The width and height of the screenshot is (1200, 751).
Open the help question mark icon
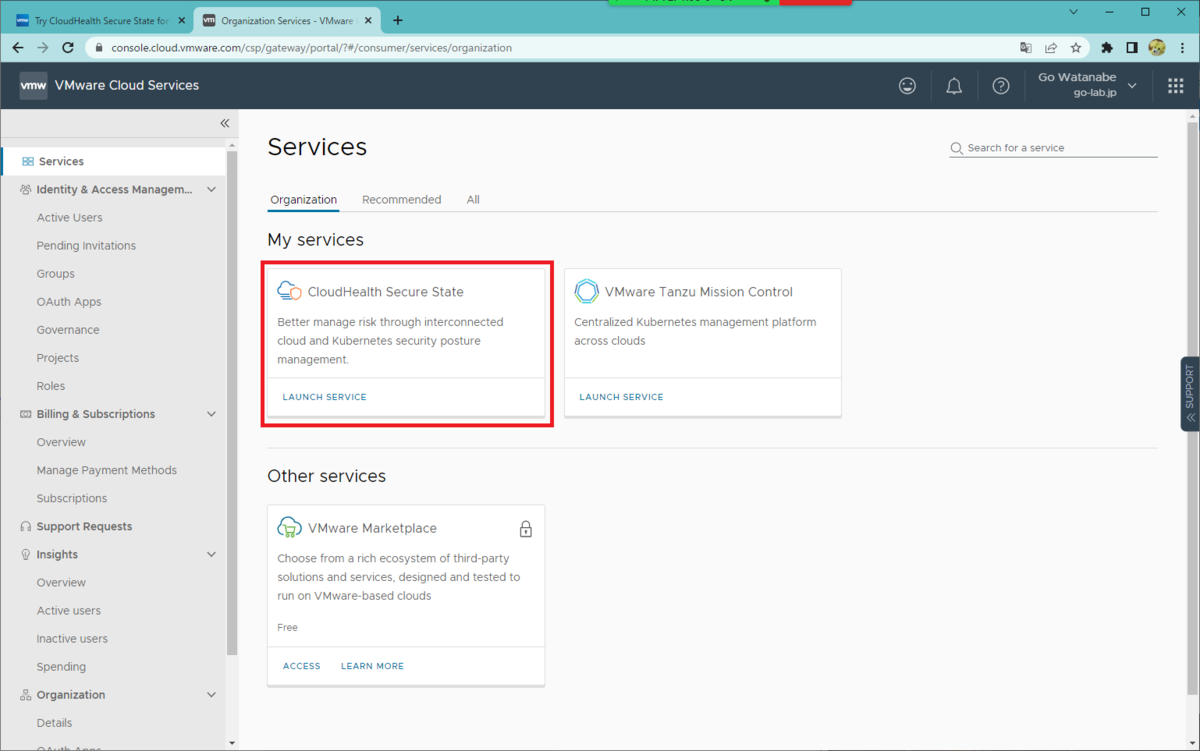point(1001,86)
